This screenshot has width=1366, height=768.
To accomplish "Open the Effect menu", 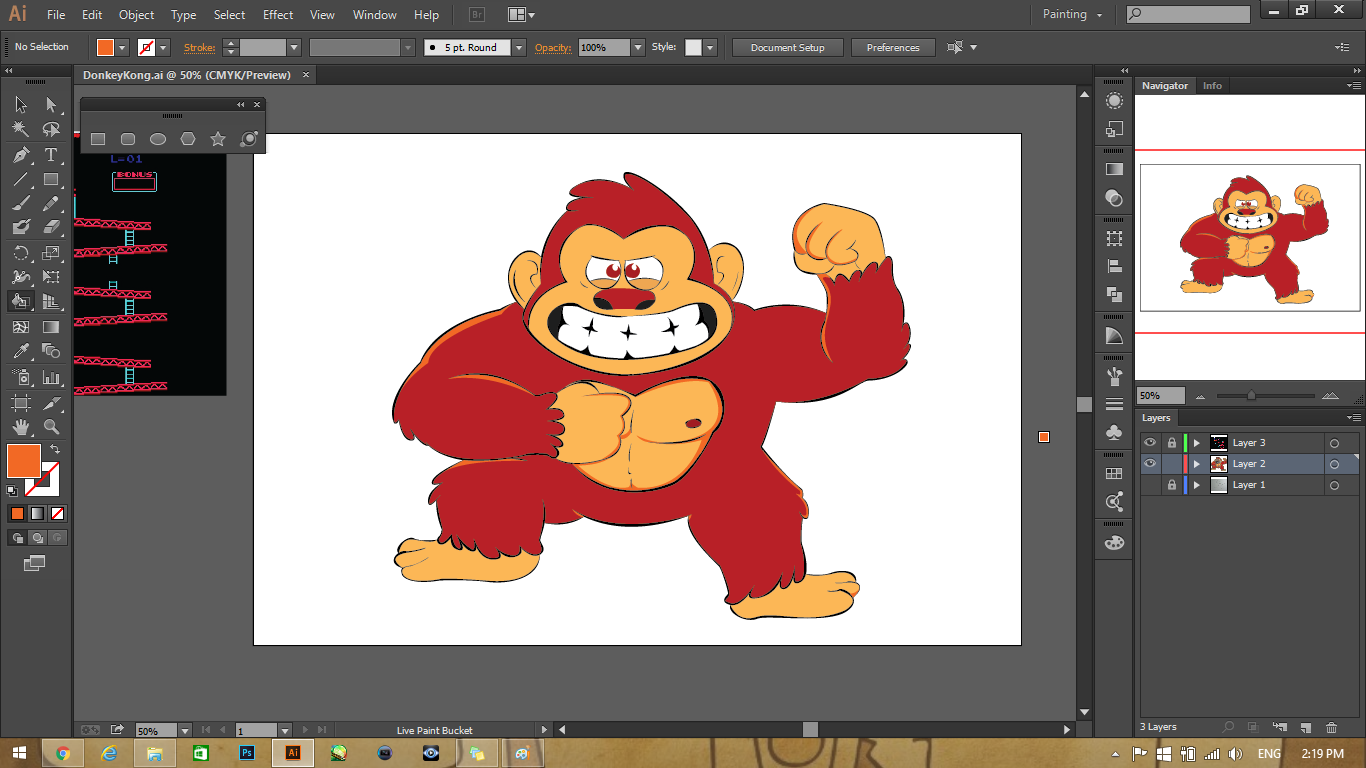I will point(278,15).
